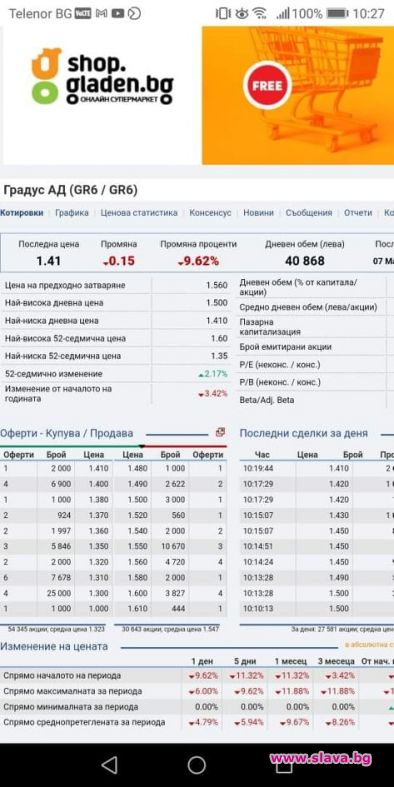The image size is (394, 787).
Task: Click the Най-ниска дневна цена value 1.410
Action: click(216, 321)
